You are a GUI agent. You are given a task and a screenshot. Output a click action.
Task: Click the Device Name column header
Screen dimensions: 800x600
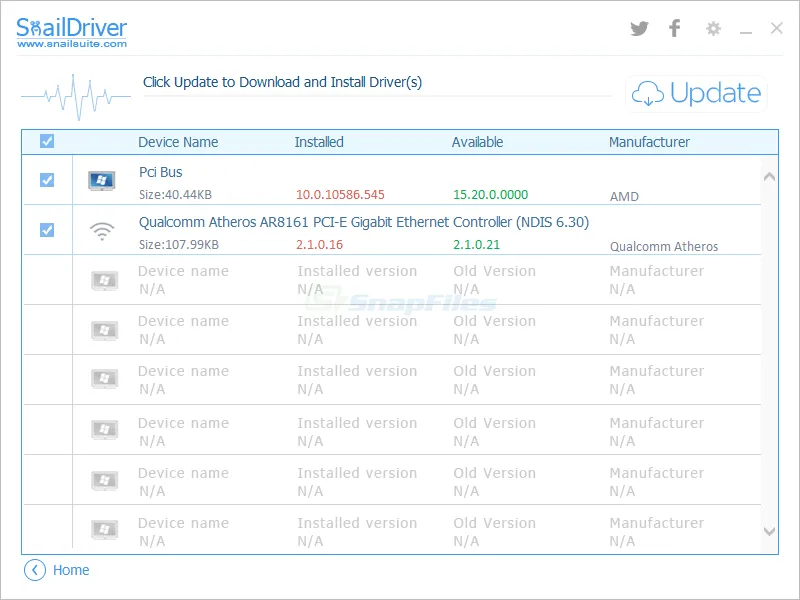tap(178, 142)
